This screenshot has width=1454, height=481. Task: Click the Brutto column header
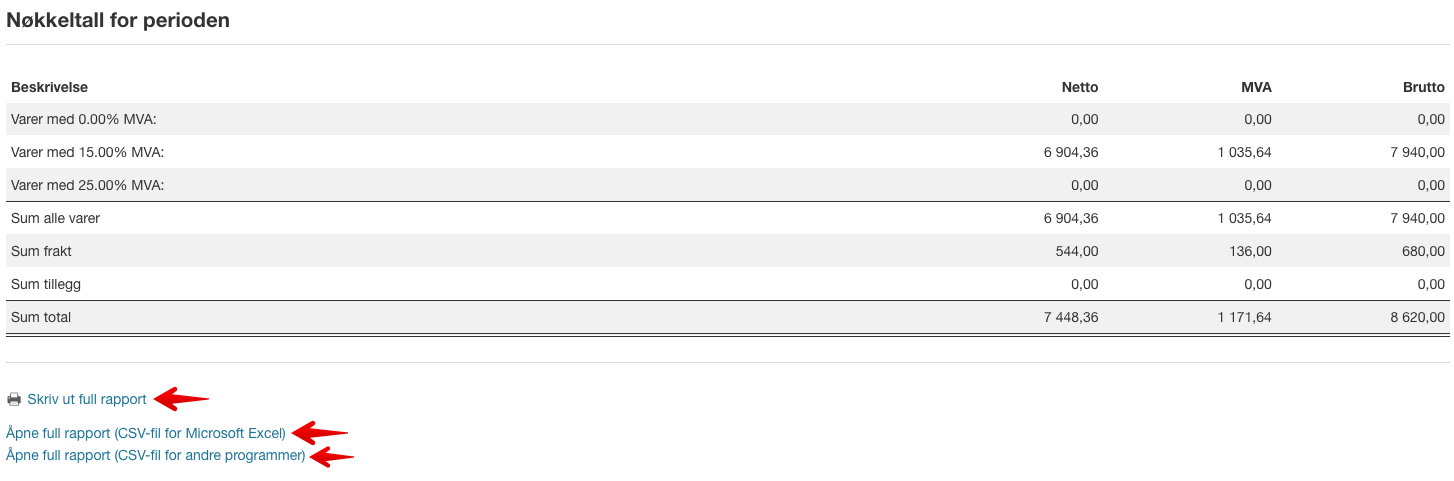point(1424,87)
